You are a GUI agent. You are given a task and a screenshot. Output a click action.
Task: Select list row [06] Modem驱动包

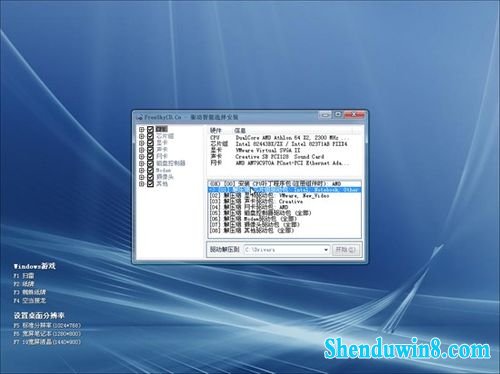tap(284, 219)
